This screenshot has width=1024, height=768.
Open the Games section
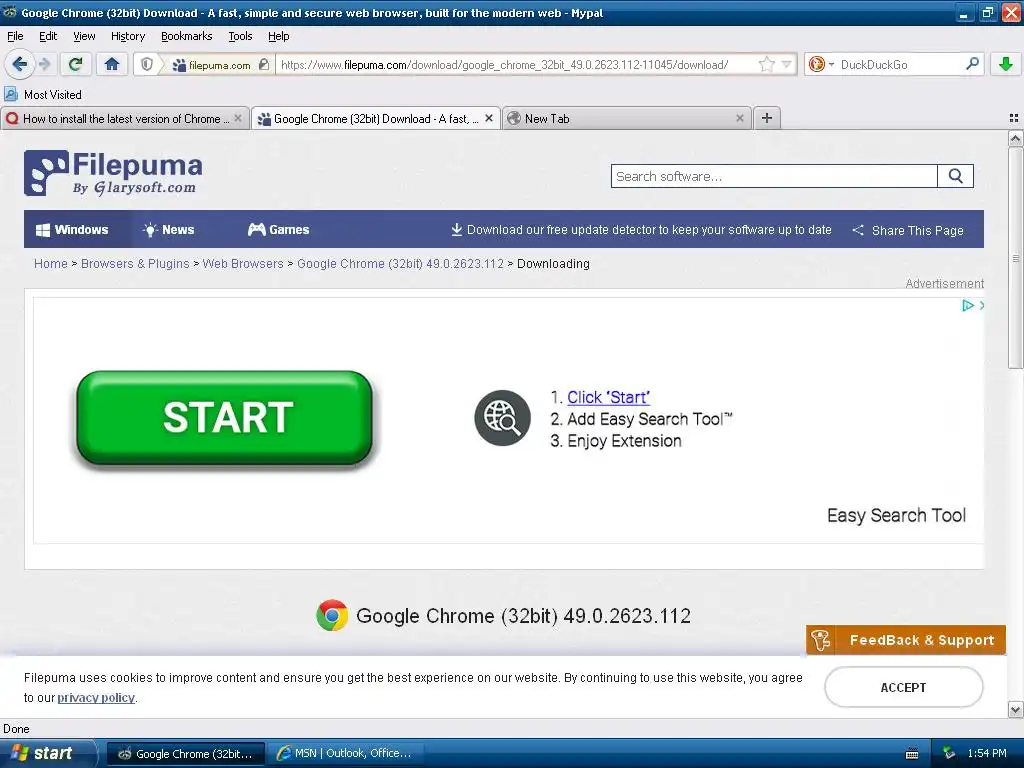coord(278,229)
